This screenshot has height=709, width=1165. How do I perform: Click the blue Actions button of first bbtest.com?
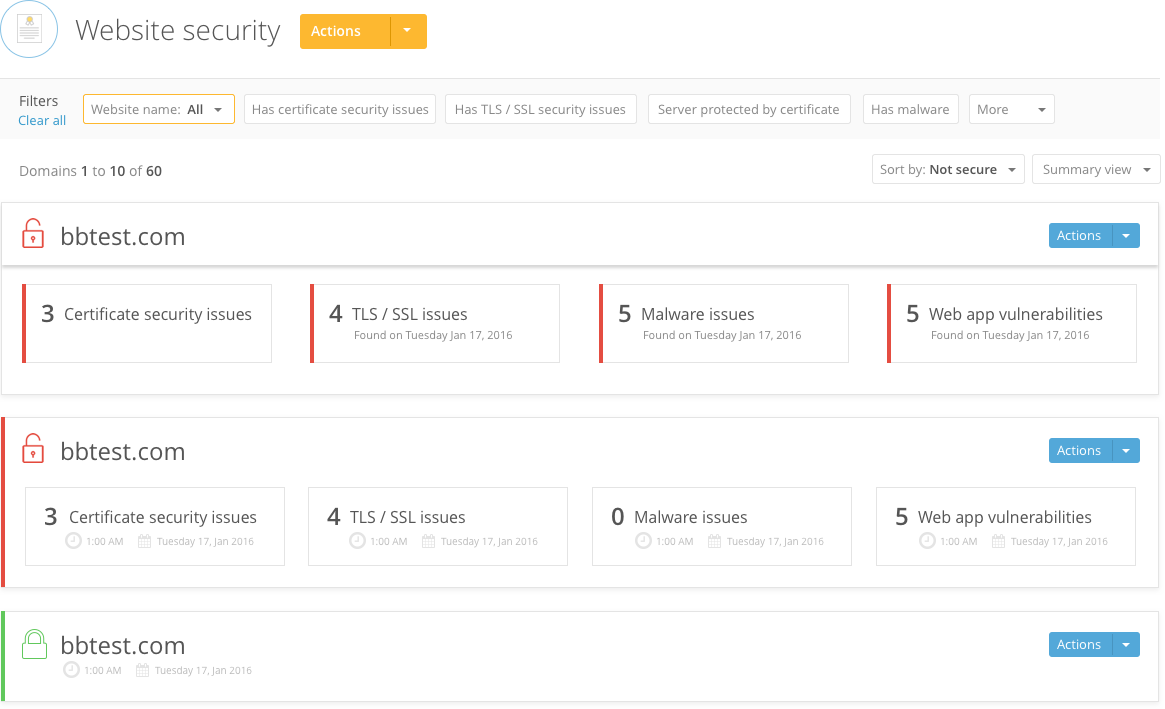[x=1080, y=236]
